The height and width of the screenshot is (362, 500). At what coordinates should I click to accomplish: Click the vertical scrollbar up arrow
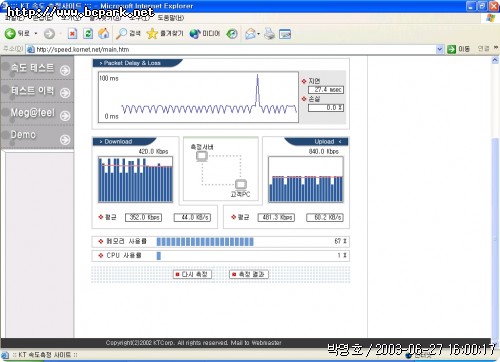click(x=495, y=60)
